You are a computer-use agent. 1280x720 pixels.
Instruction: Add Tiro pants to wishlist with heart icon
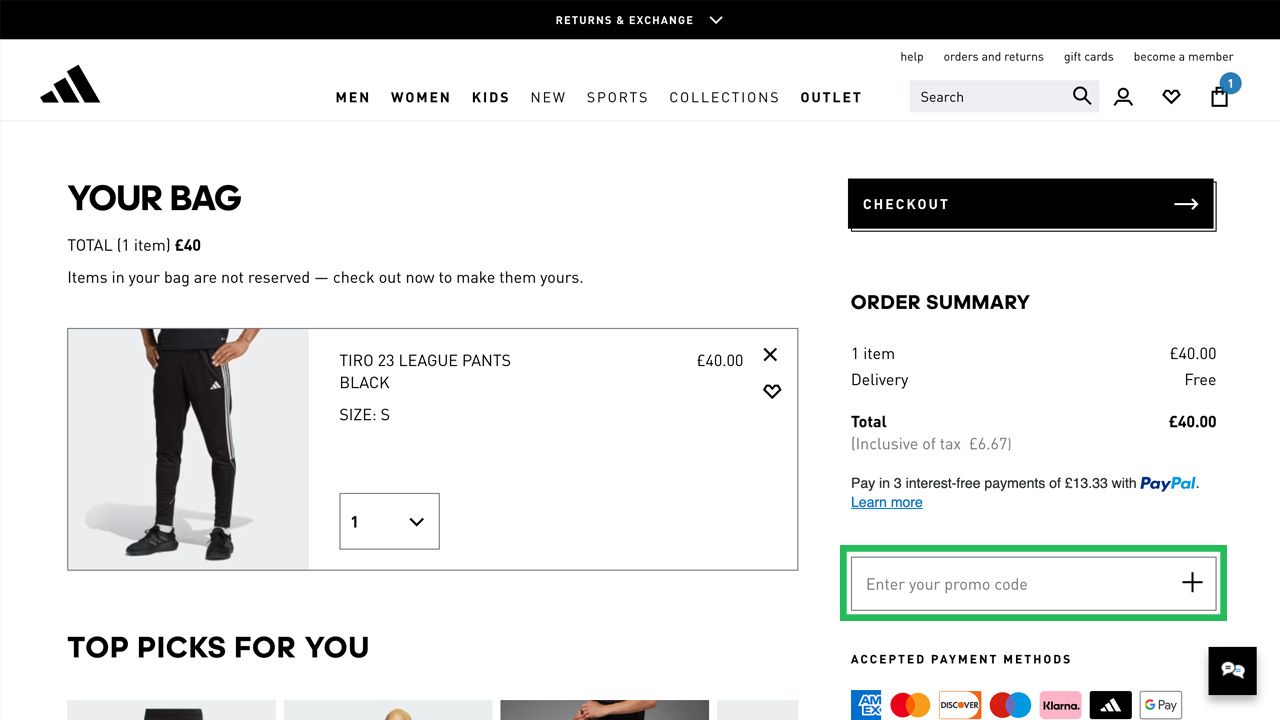pyautogui.click(x=772, y=391)
